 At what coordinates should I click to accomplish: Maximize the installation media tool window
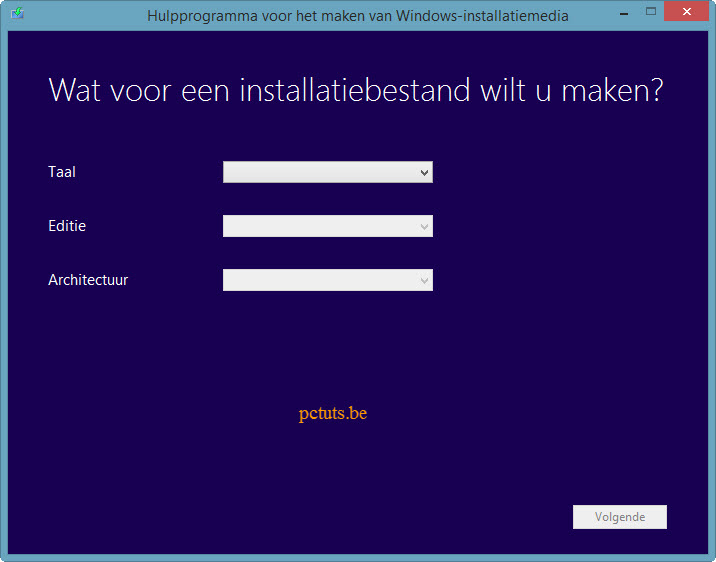click(651, 12)
